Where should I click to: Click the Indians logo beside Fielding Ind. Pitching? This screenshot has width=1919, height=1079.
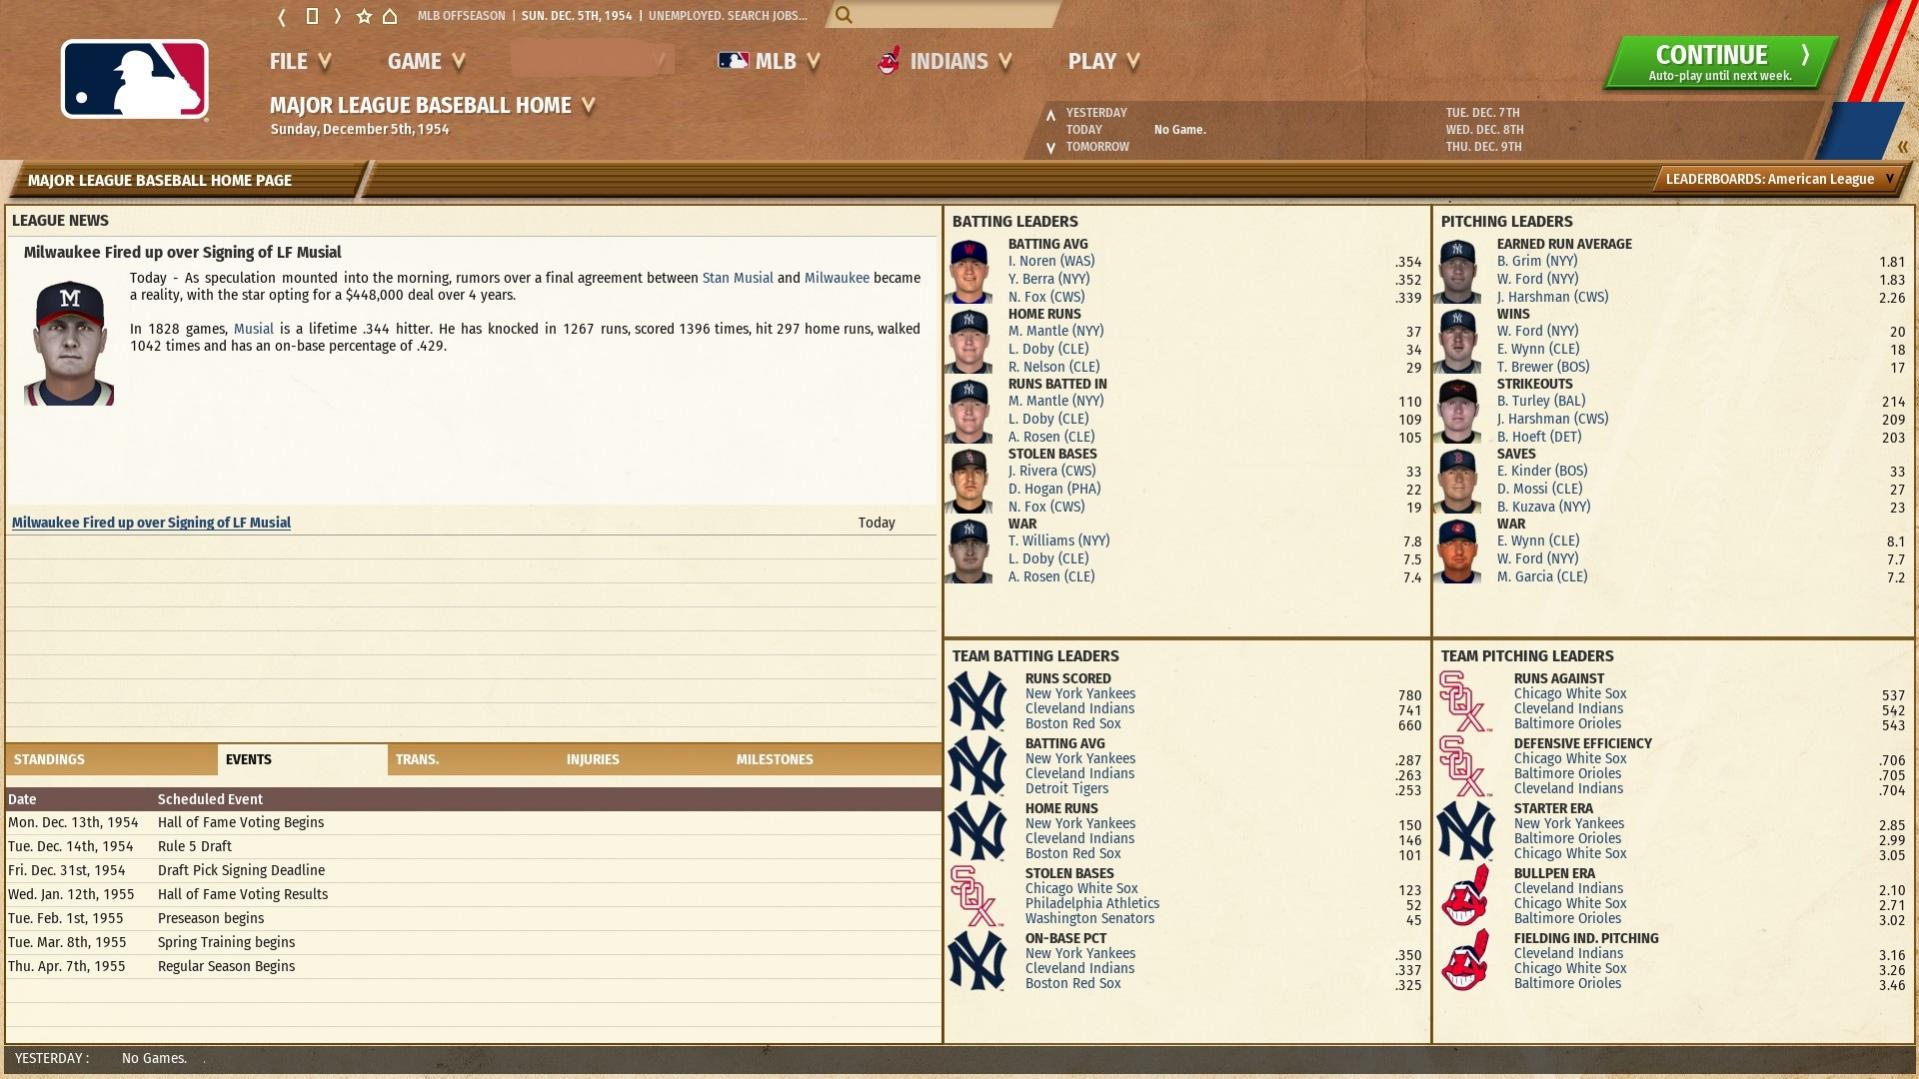tap(1465, 961)
